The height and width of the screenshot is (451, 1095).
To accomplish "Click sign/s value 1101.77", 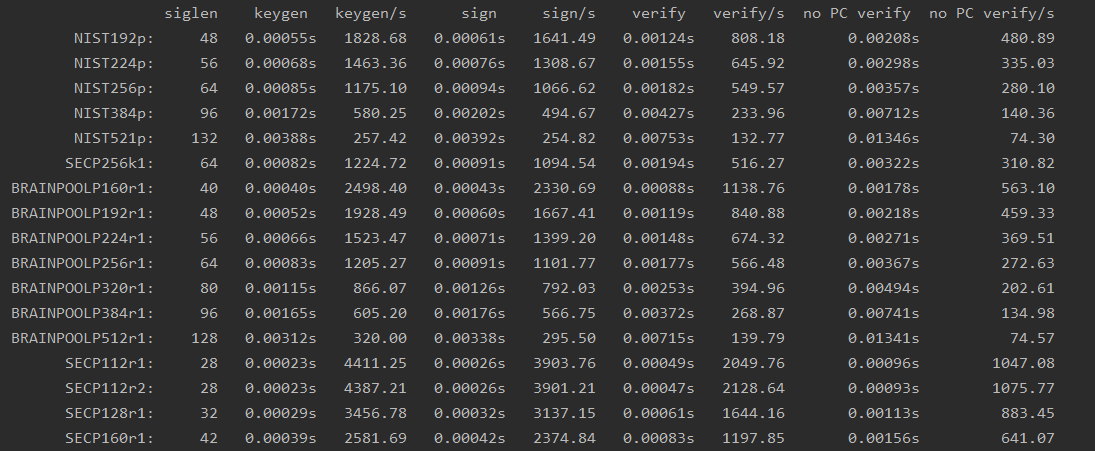I will click(x=565, y=264).
